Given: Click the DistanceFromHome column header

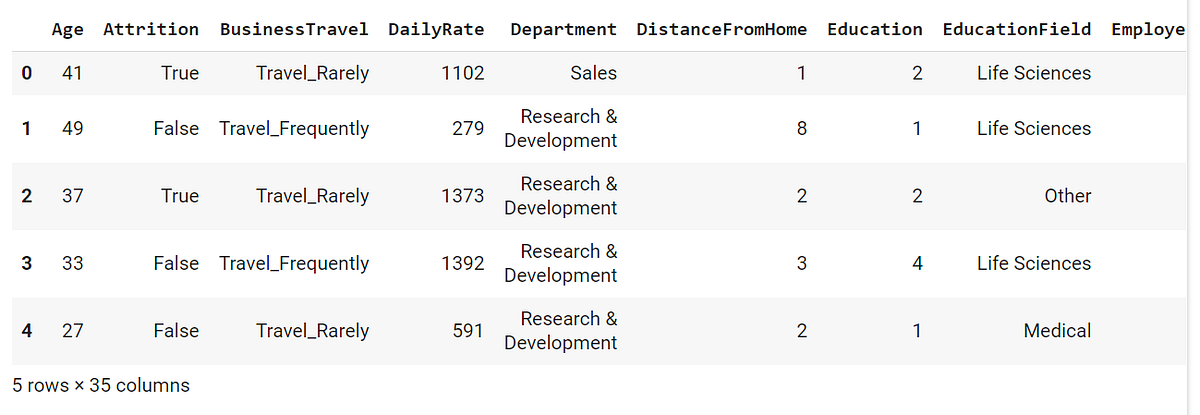Looking at the screenshot, I should (x=721, y=29).
